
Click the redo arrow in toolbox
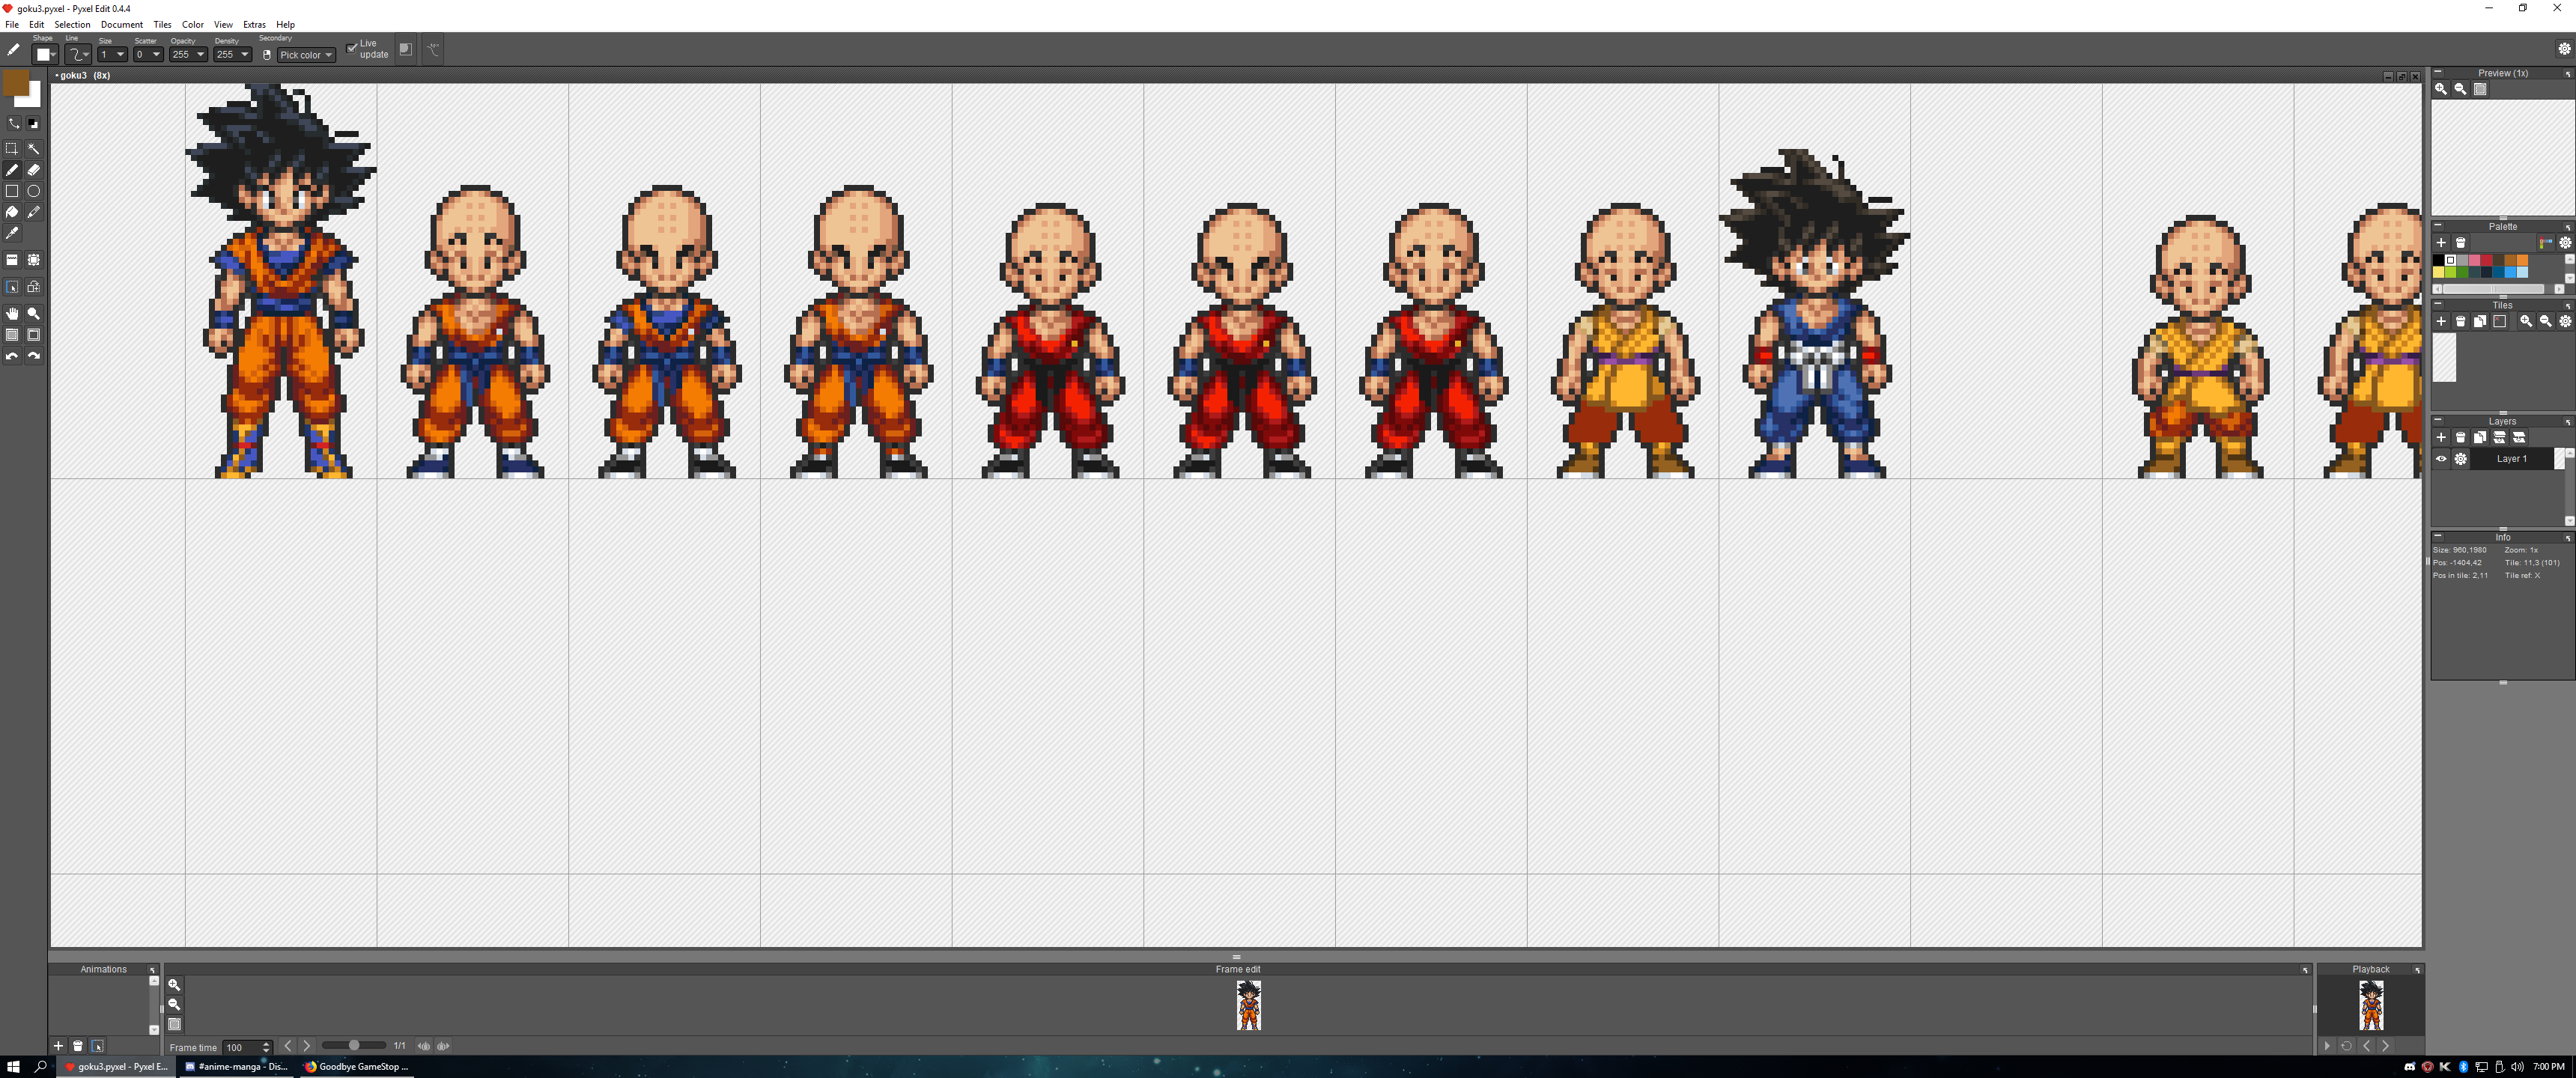pos(34,356)
